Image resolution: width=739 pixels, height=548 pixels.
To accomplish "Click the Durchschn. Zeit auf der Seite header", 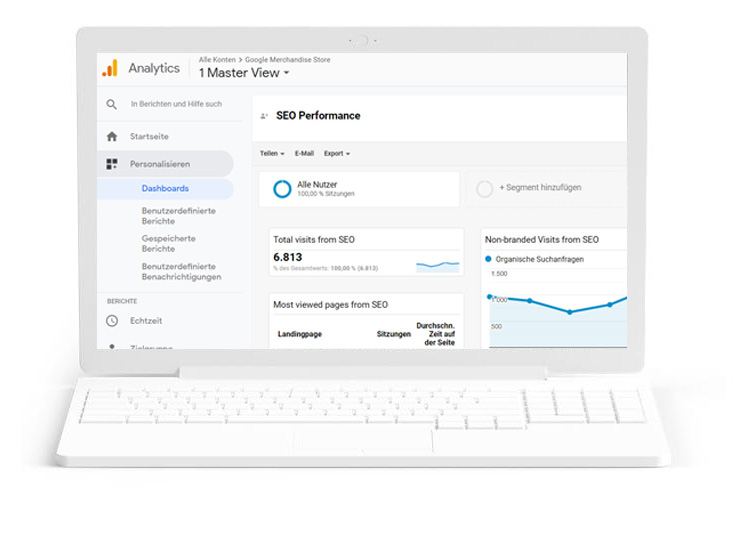I will pyautogui.click(x=435, y=334).
